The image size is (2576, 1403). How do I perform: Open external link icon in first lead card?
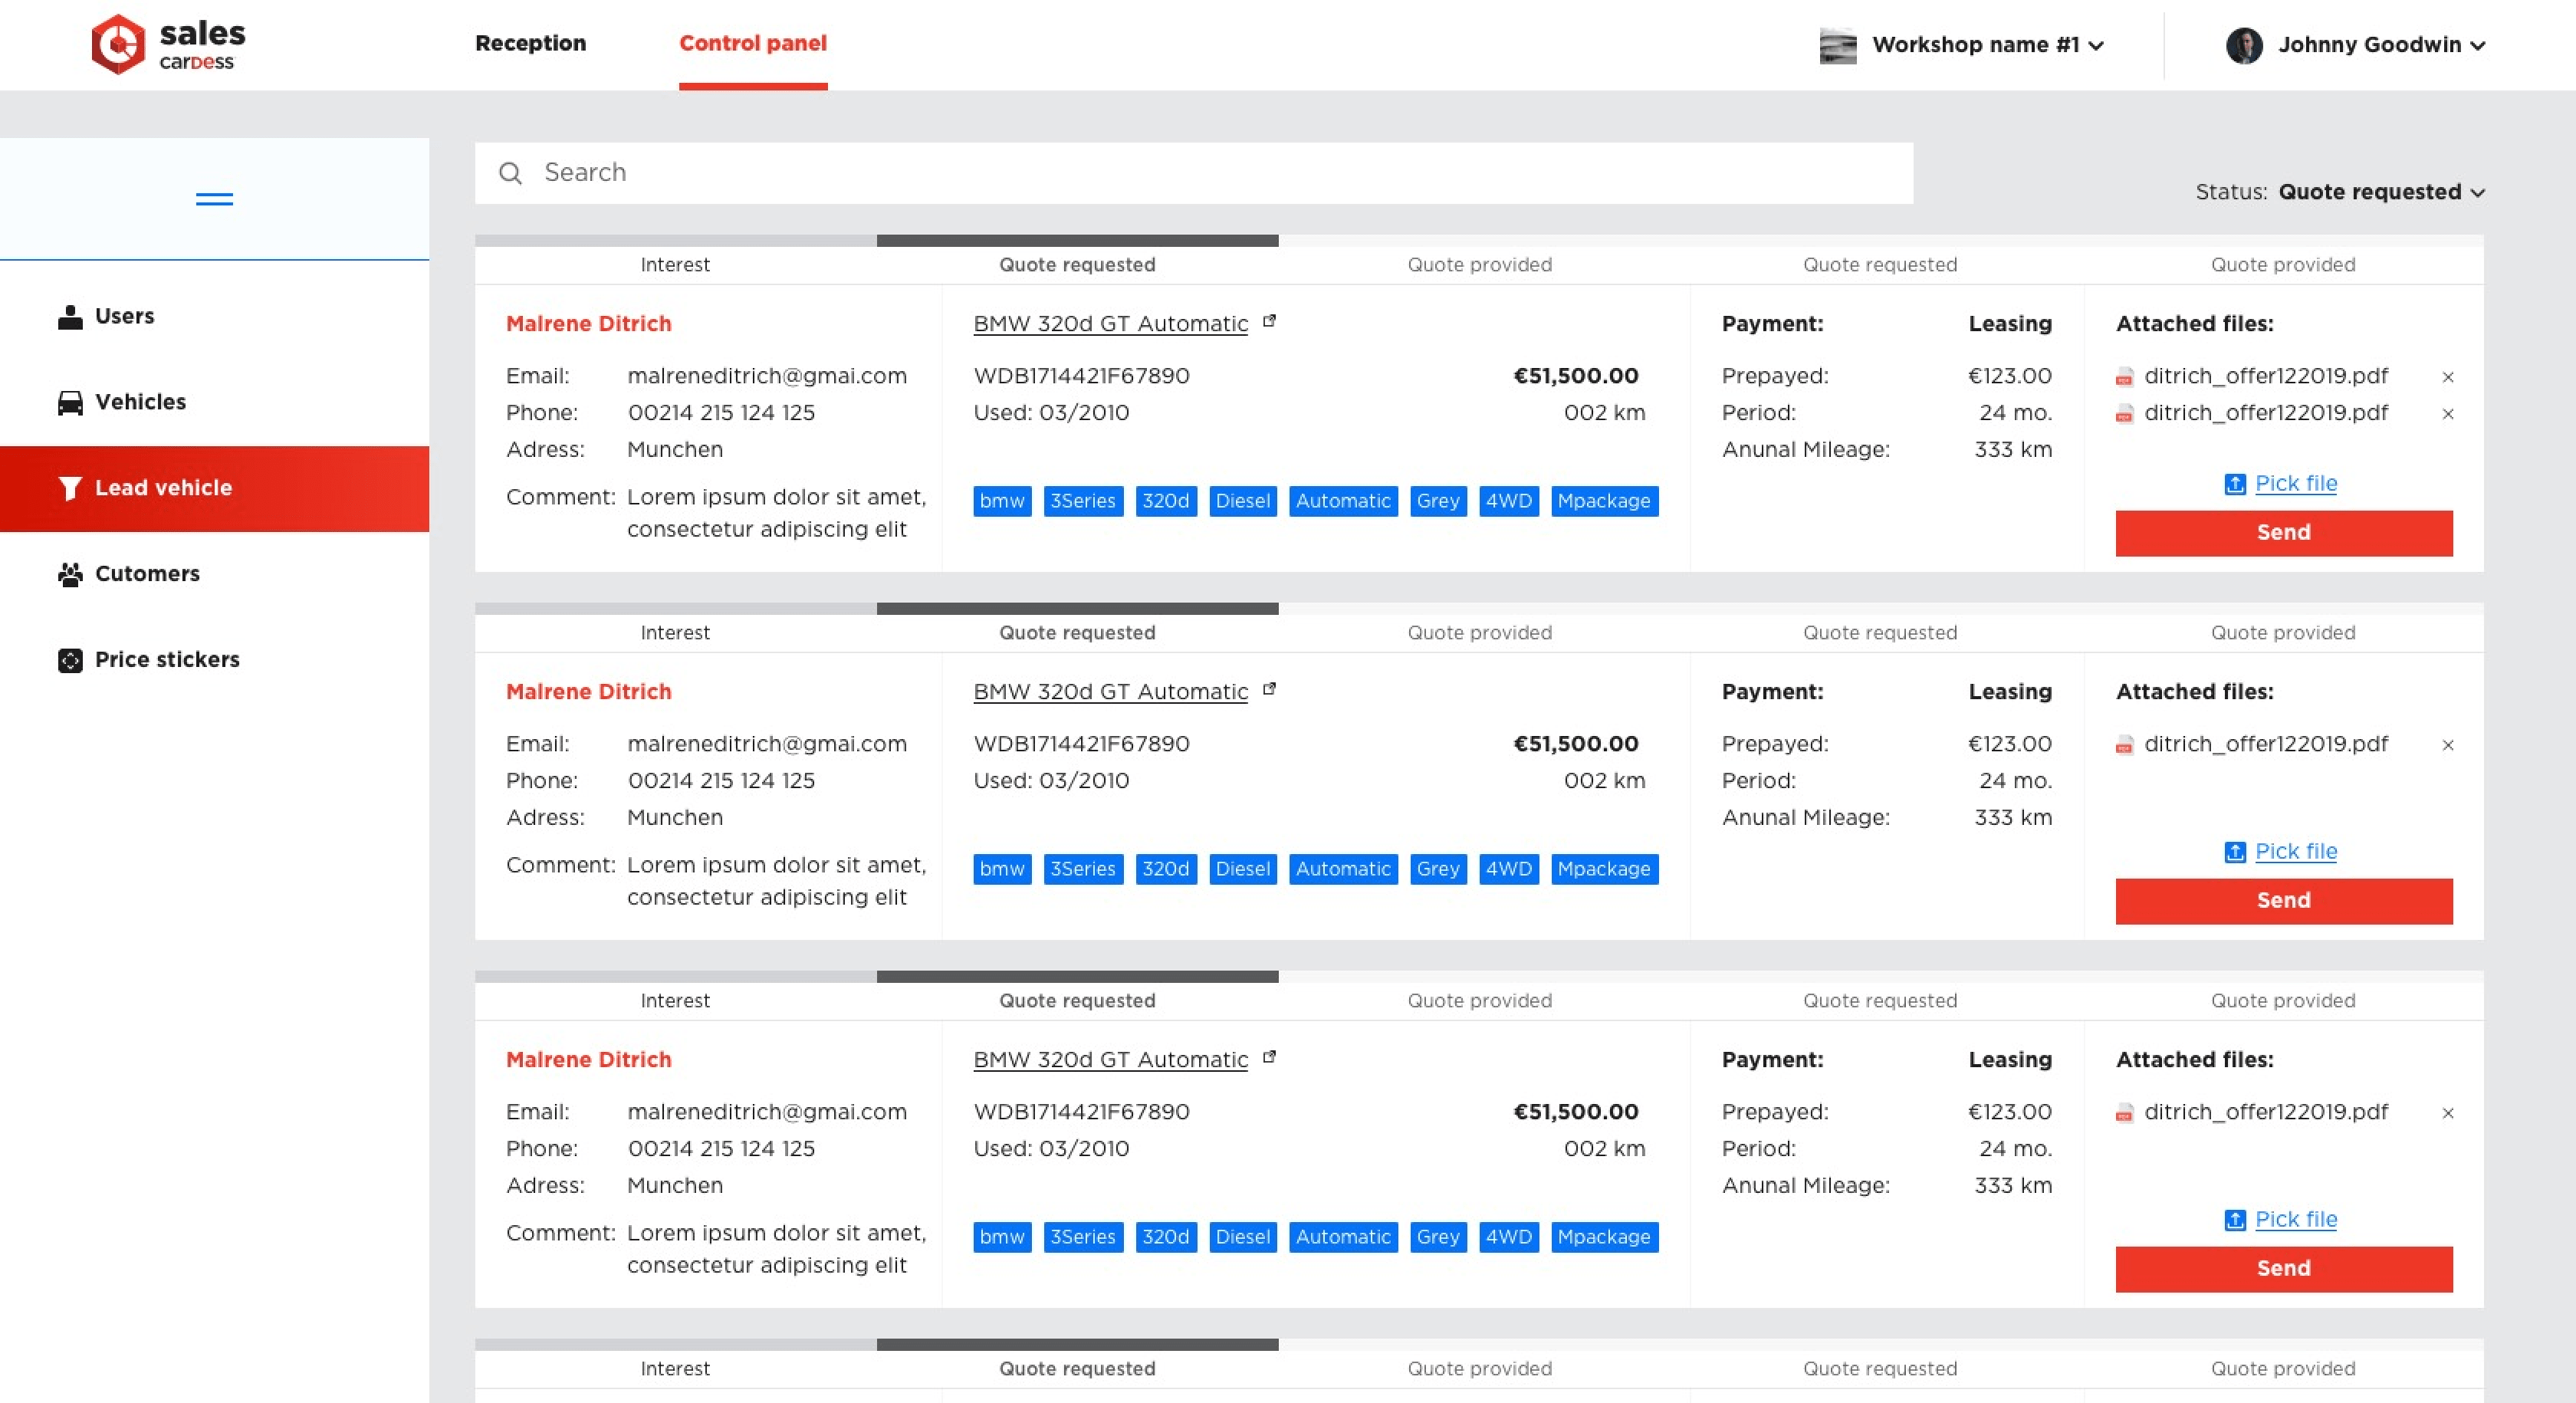tap(1269, 321)
